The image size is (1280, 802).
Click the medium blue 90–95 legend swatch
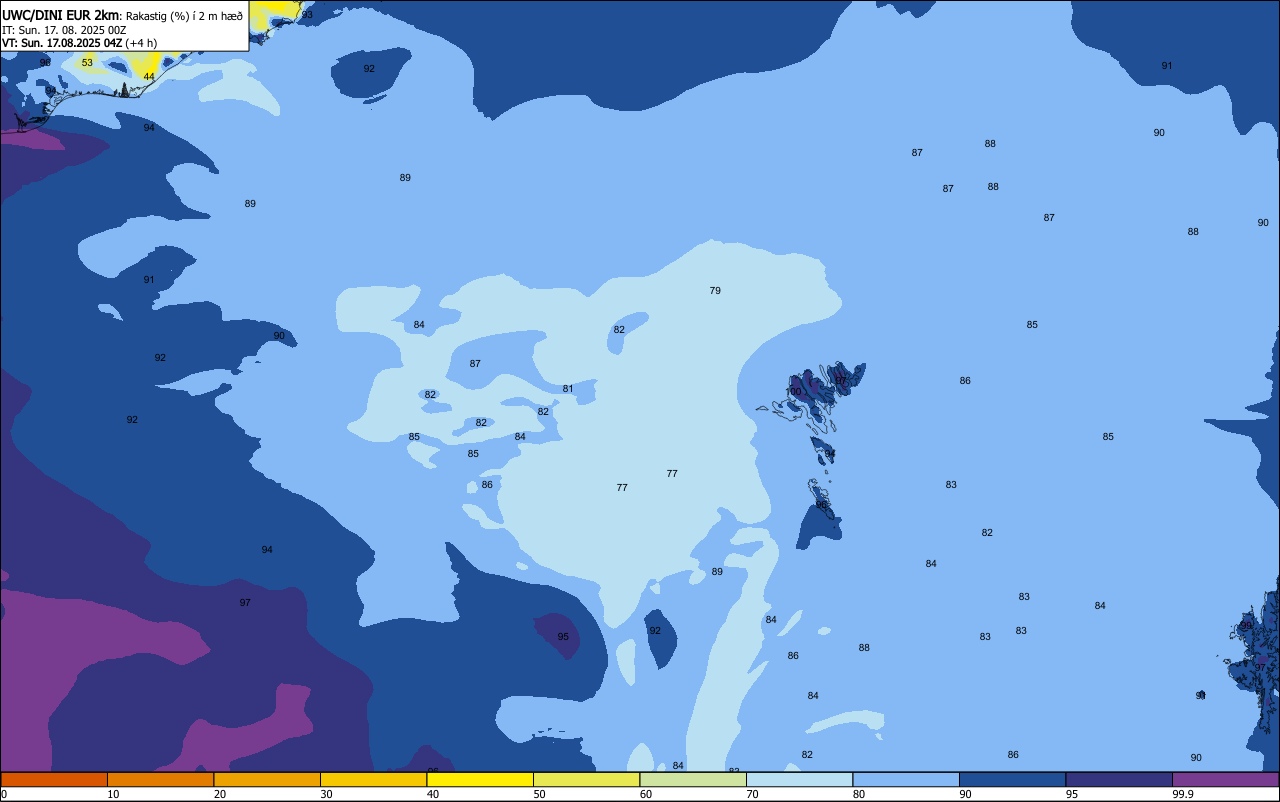pyautogui.click(x=1012, y=779)
